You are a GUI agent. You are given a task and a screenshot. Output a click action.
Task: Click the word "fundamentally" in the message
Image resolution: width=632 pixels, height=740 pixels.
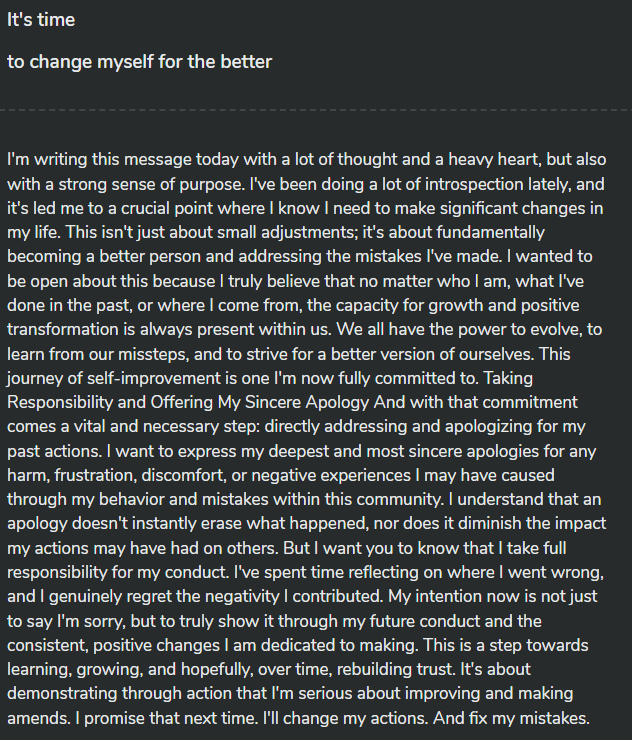(490, 232)
